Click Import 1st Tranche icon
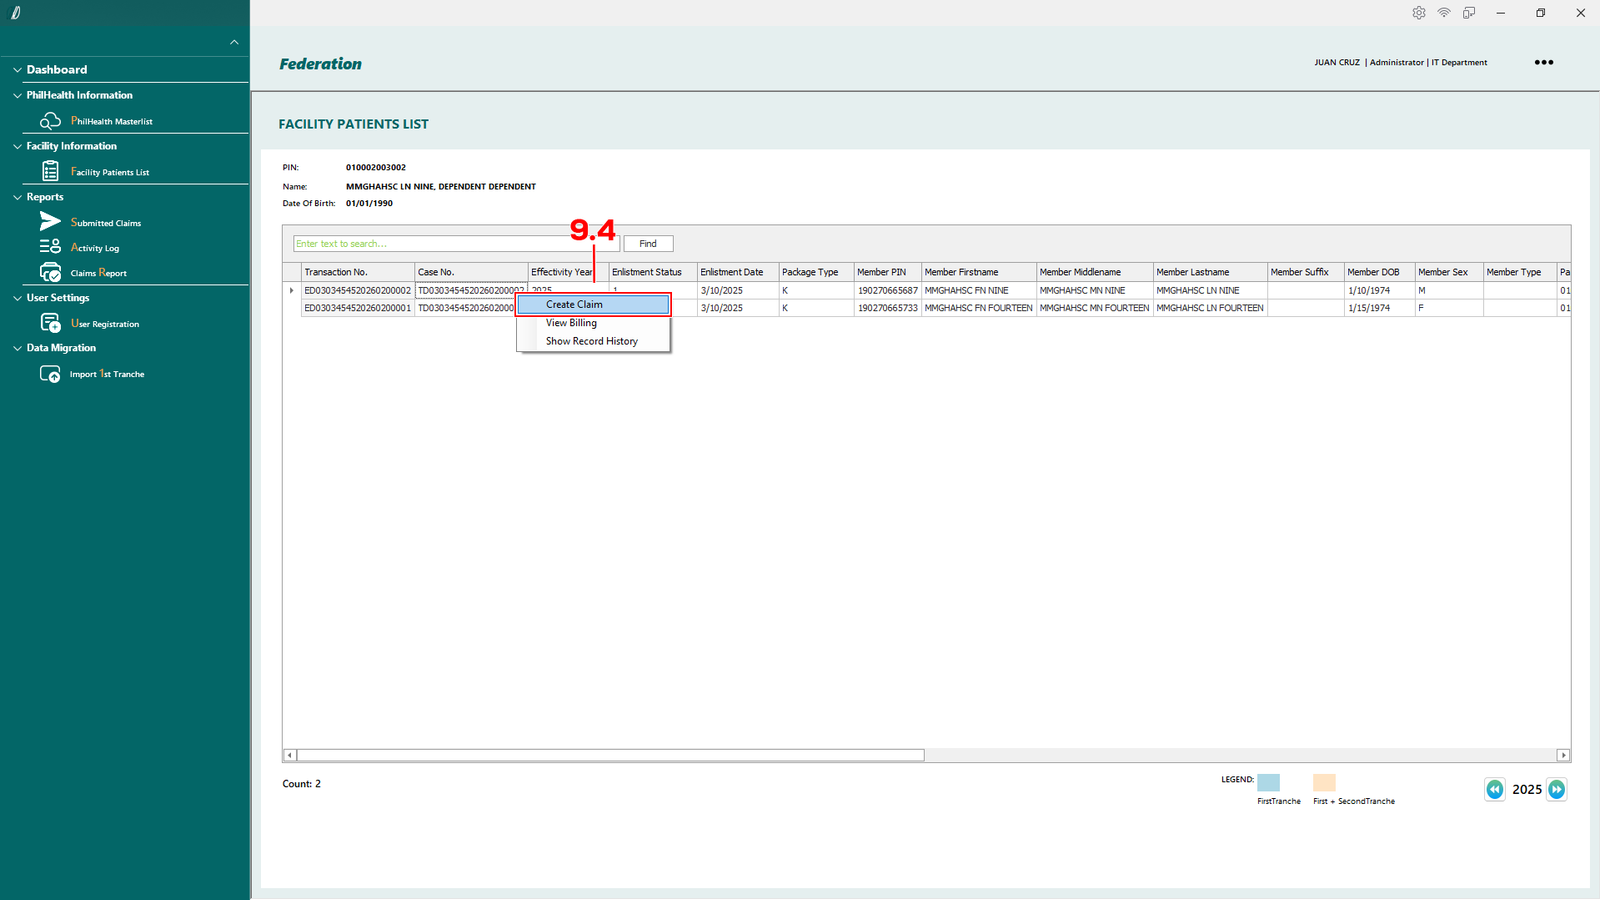The width and height of the screenshot is (1600, 900). coord(50,374)
